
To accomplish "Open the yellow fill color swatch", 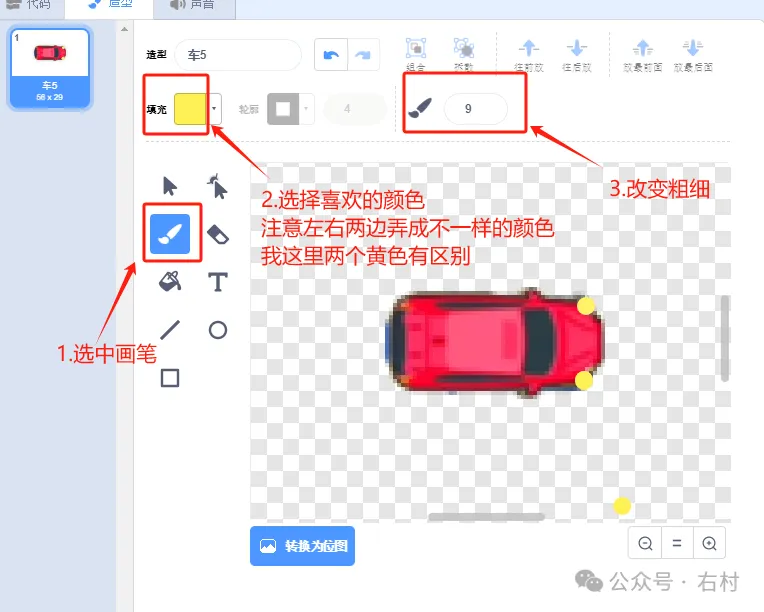I will 190,109.
